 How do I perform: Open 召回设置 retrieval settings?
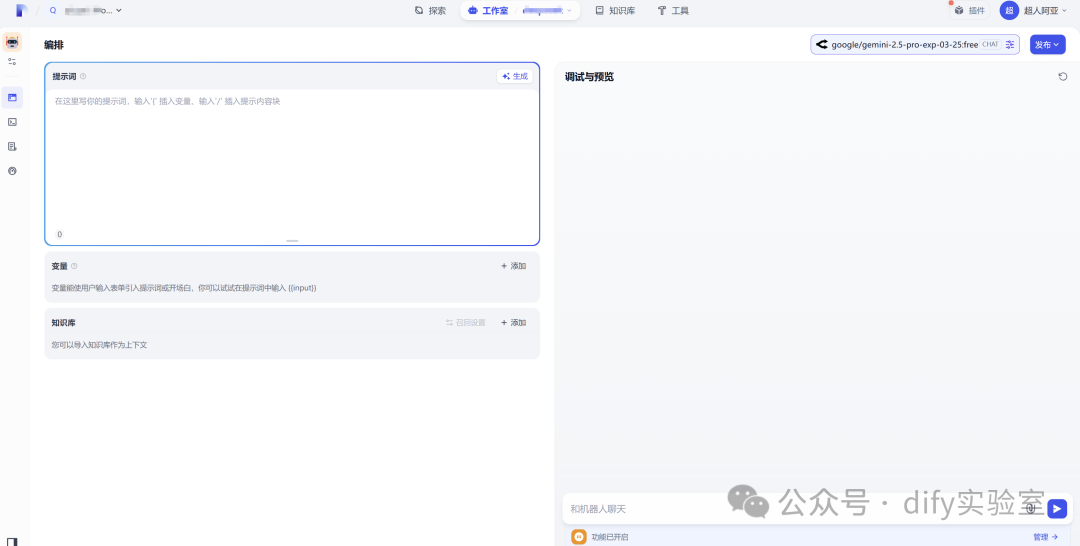(466, 322)
